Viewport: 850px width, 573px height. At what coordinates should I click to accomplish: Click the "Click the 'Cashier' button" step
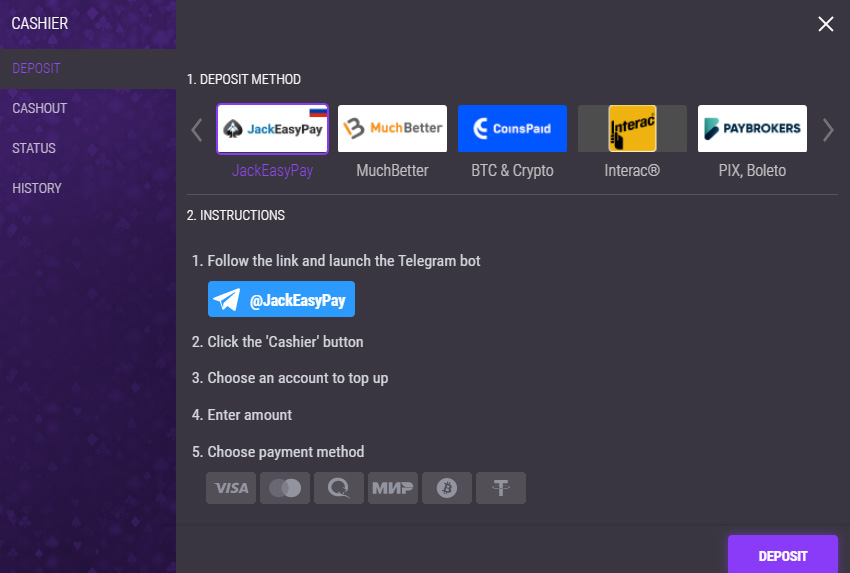(278, 342)
